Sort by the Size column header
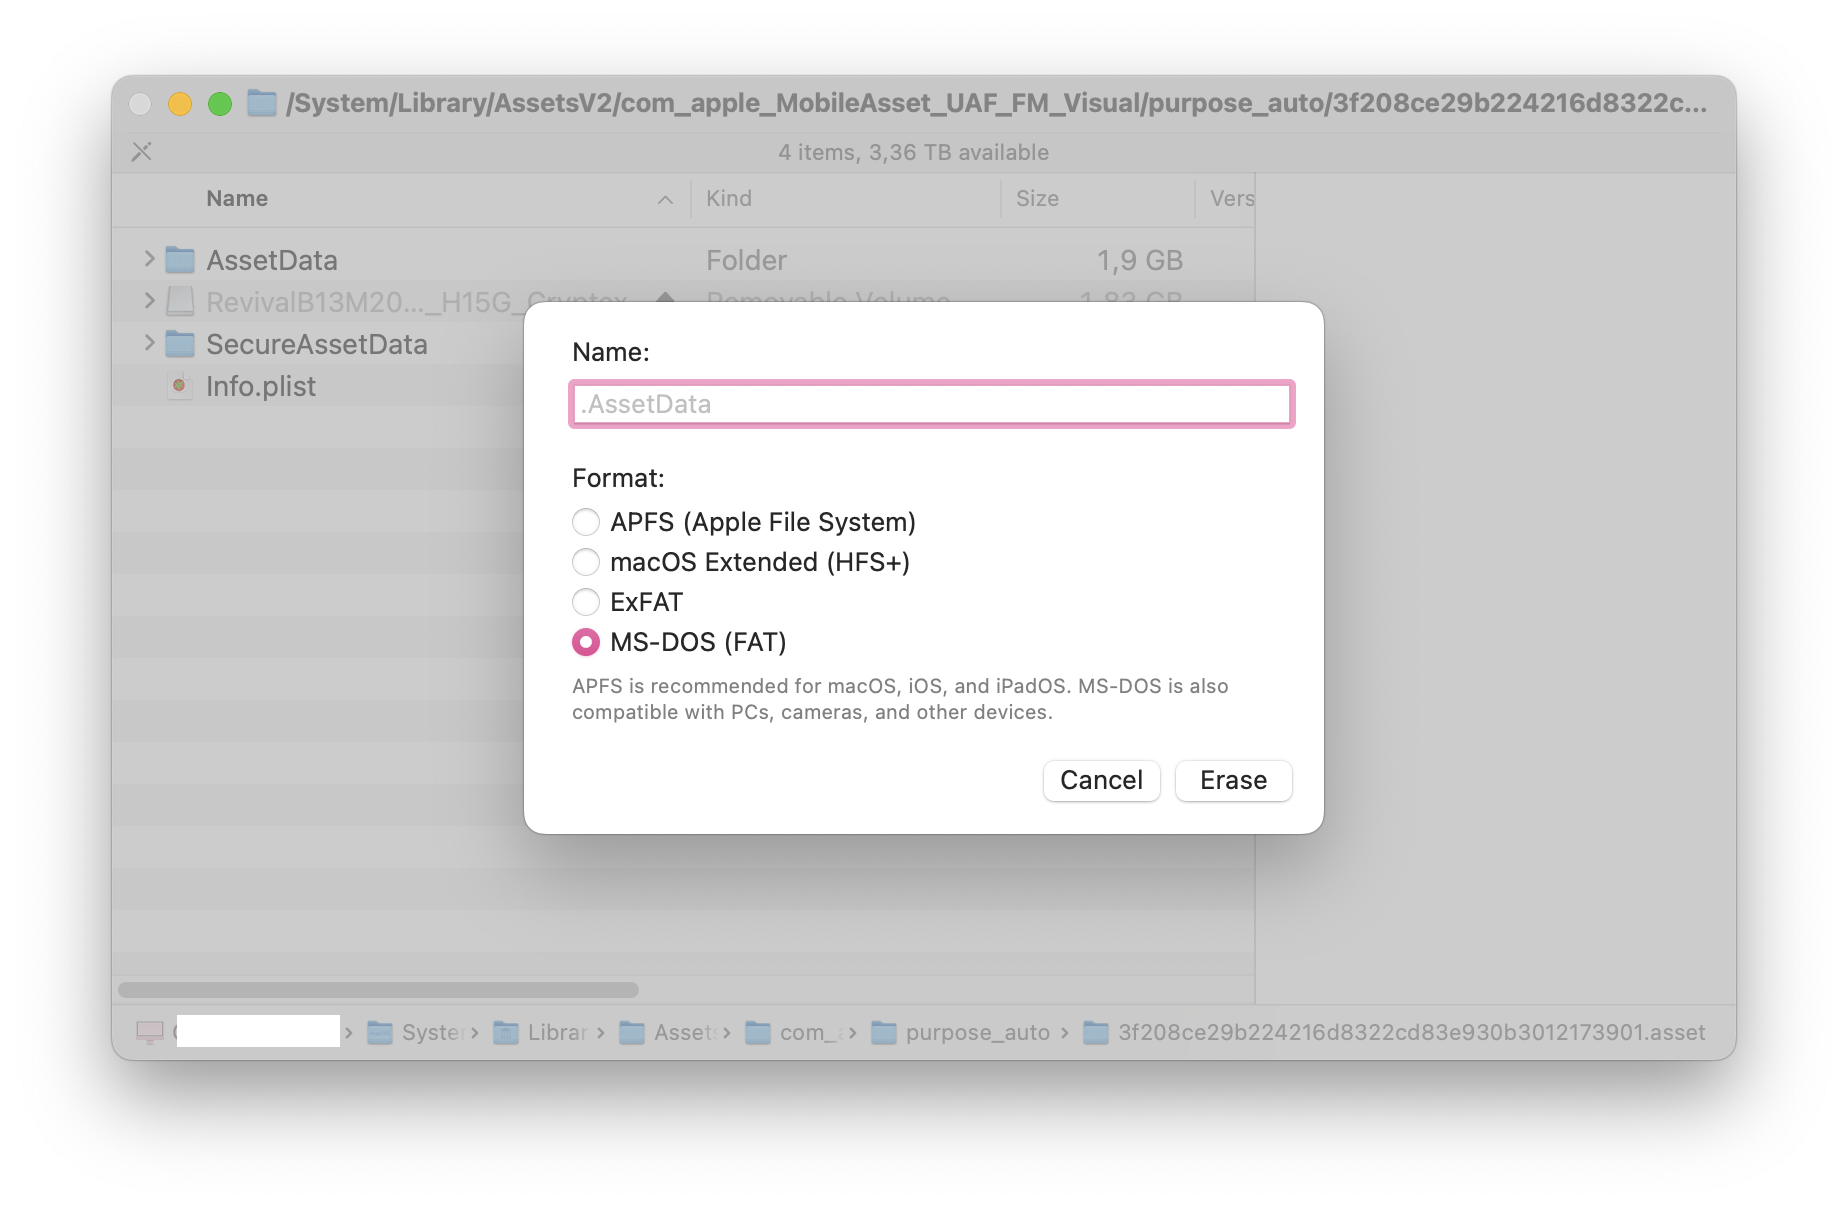1848x1208 pixels. pyautogui.click(x=1037, y=198)
